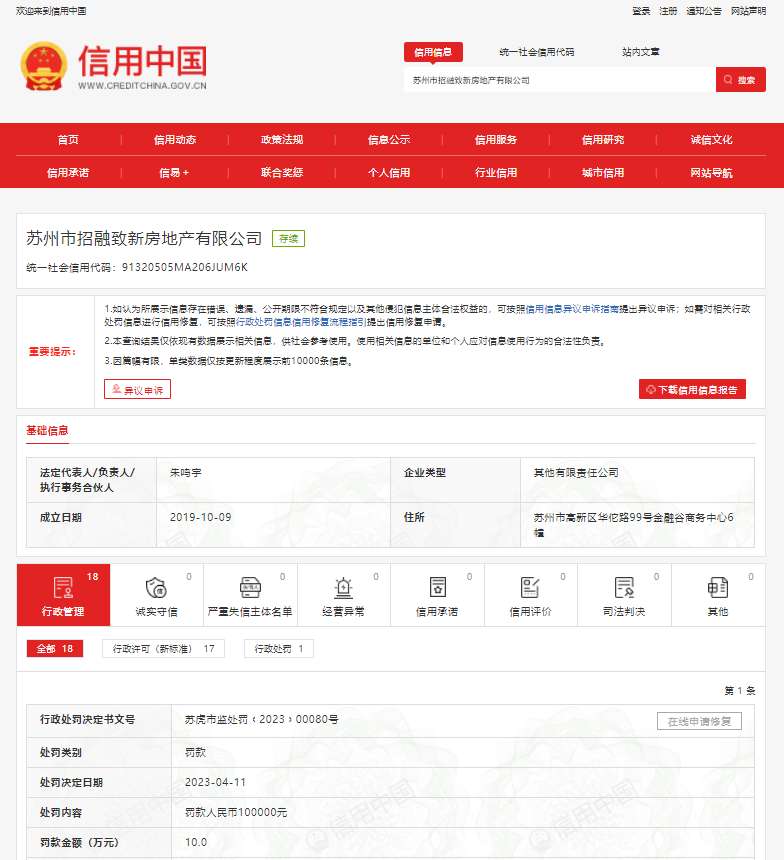784x860 pixels.
Task: Click the magnifier search button 搜索
Action: point(741,80)
